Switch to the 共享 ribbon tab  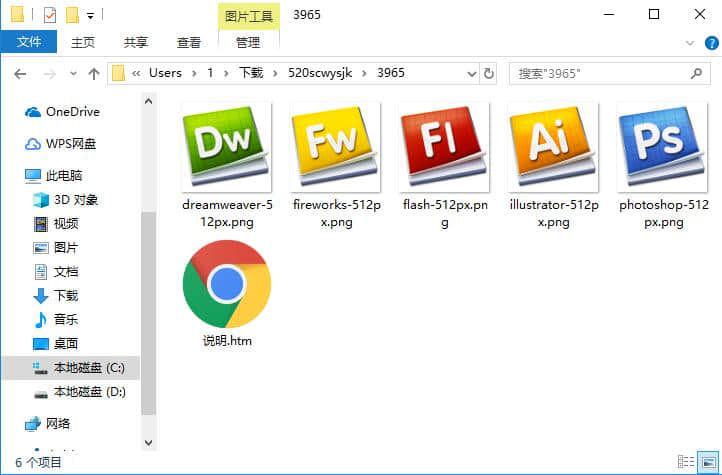136,42
